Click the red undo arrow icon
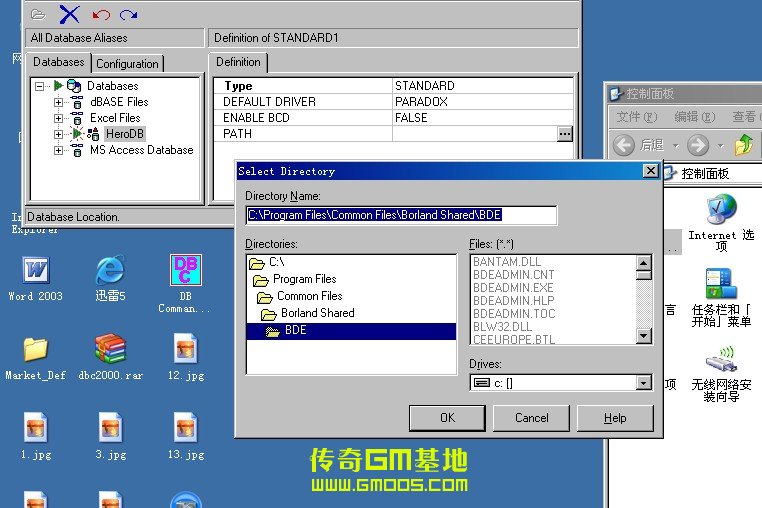 click(x=101, y=15)
